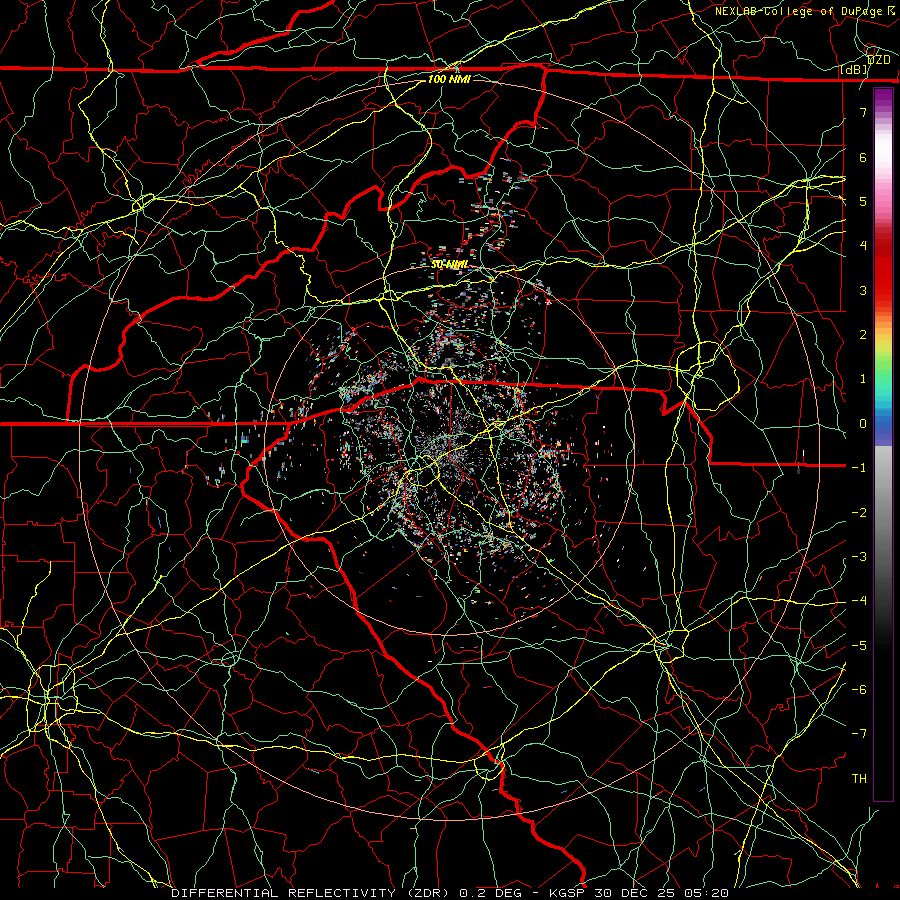Click the -6 value on the color scale

(859, 690)
